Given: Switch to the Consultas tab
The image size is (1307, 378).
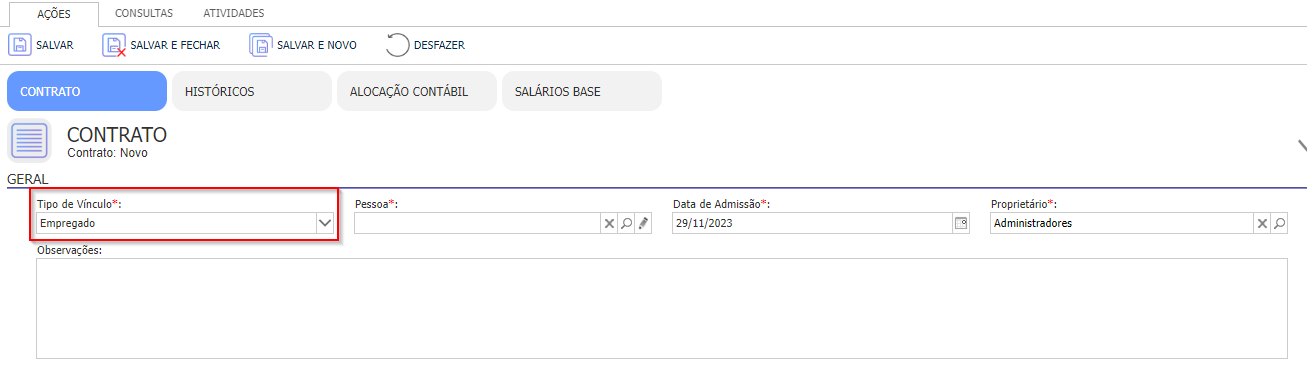Looking at the screenshot, I should [x=144, y=14].
